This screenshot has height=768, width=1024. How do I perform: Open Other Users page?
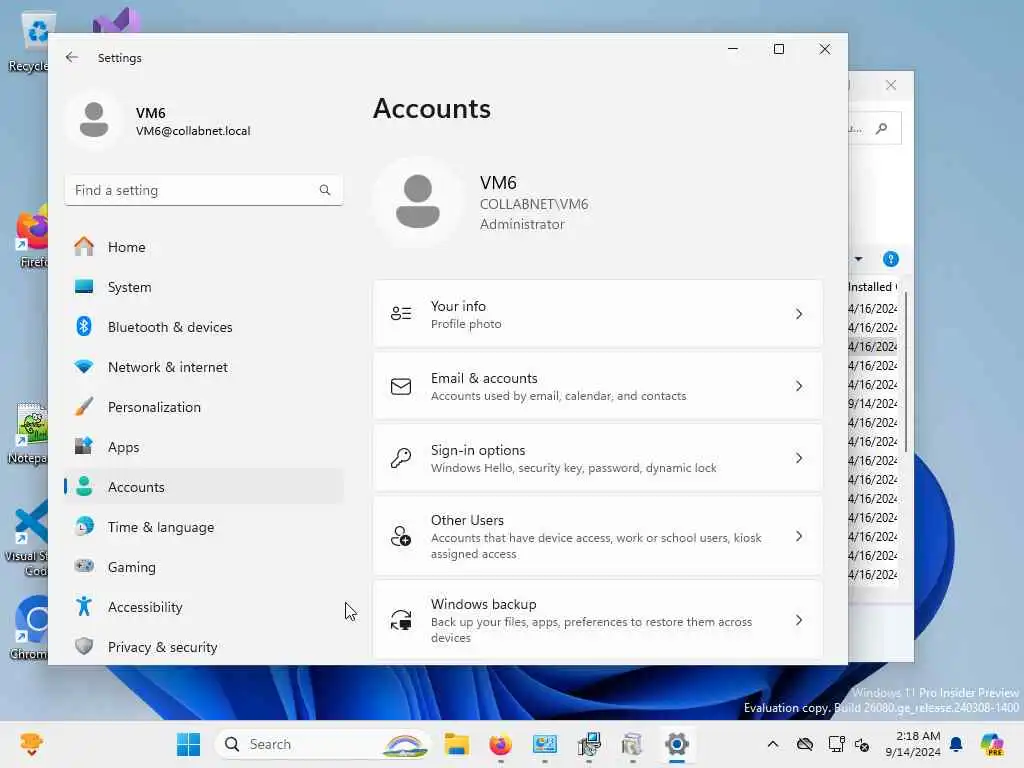[598, 536]
